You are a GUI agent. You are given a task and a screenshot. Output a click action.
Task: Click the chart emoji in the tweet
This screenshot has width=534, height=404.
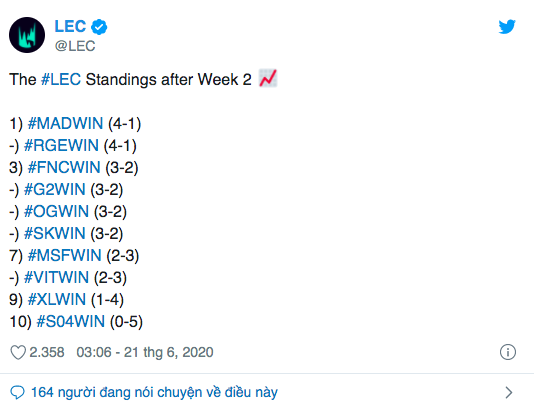tap(268, 78)
